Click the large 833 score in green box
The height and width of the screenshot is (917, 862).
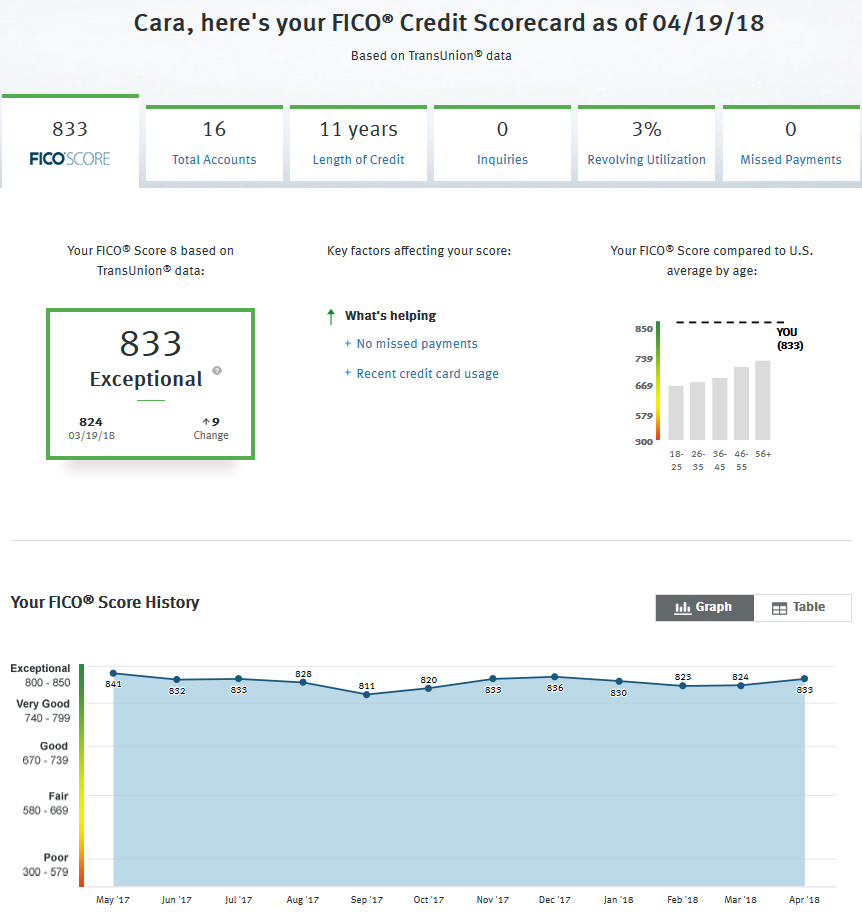151,343
